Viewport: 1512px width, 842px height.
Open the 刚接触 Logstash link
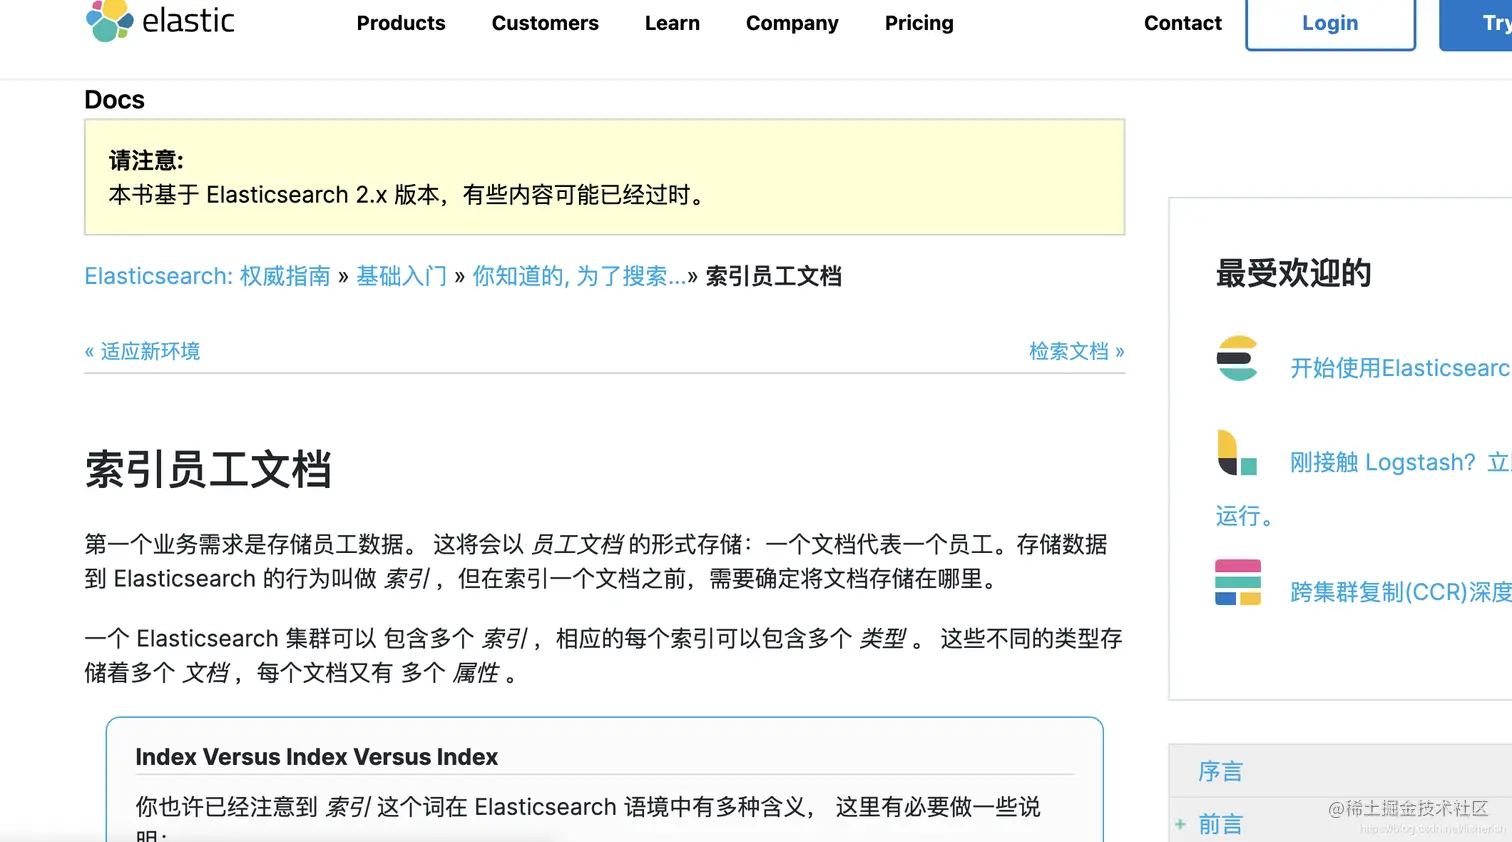pos(1400,462)
